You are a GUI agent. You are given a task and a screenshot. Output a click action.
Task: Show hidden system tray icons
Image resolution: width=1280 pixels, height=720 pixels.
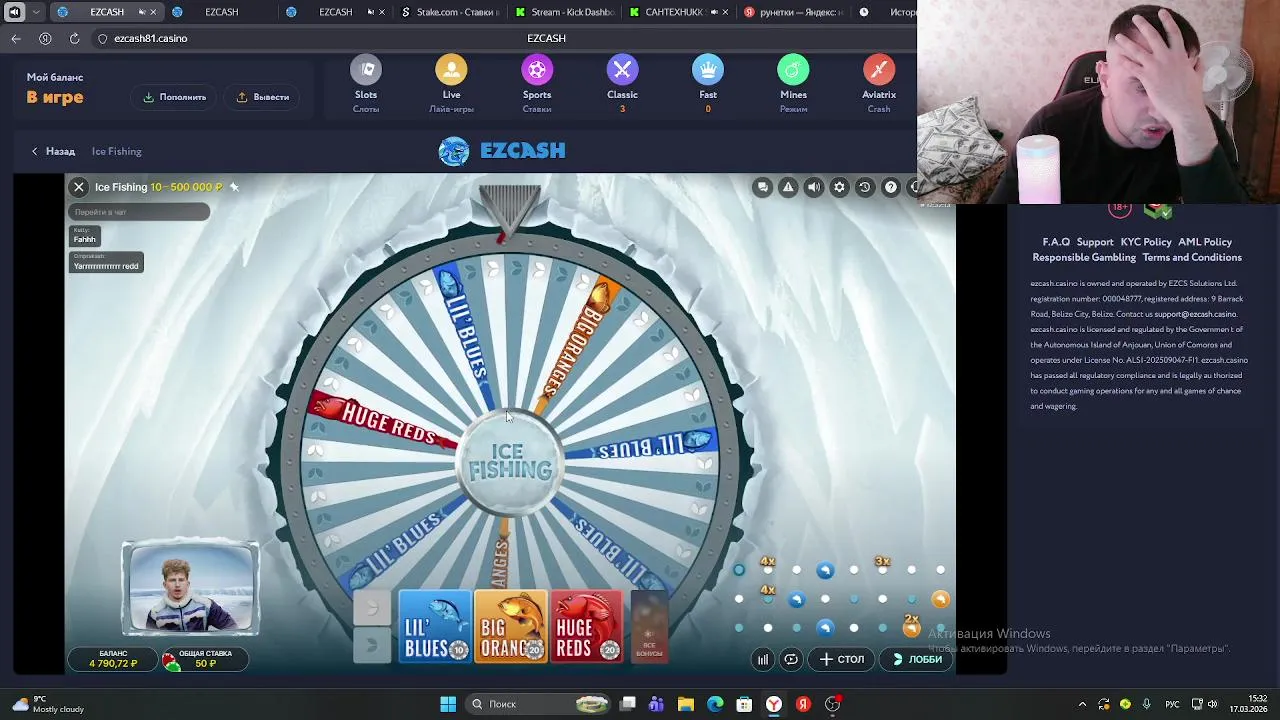1082,704
